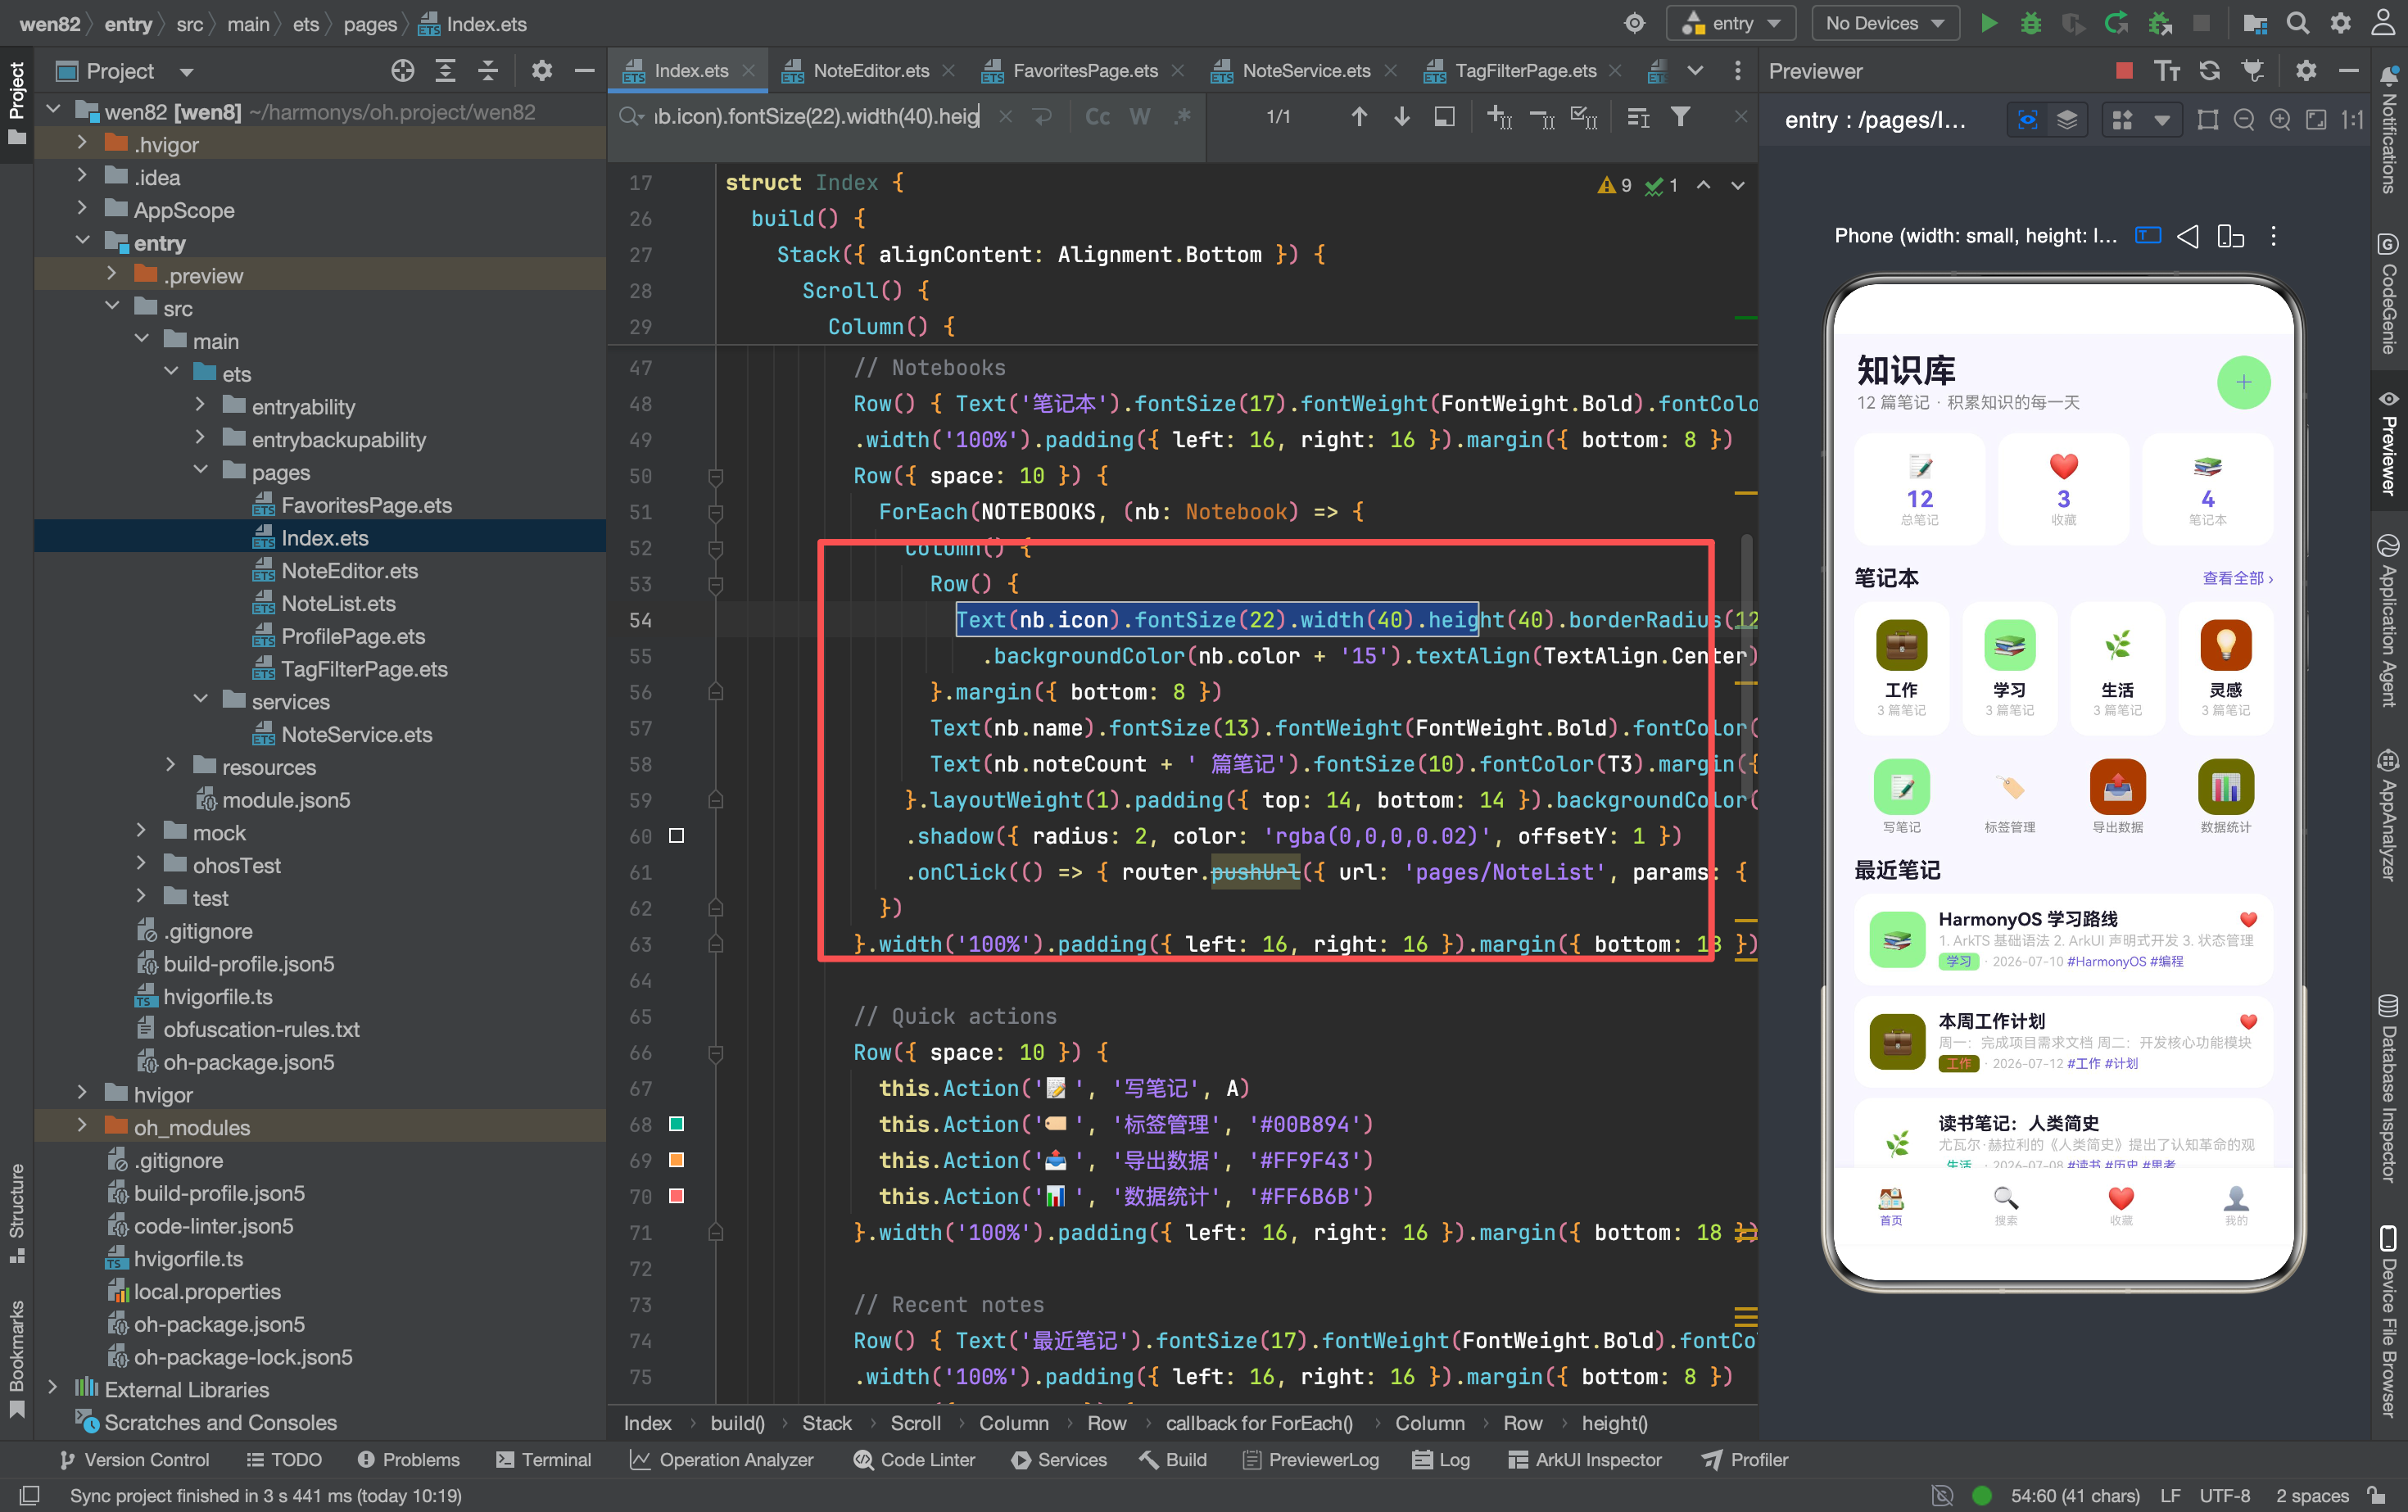Viewport: 2408px width, 1512px height.
Task: Open the Inspector toggle in Previewer toolbar
Action: pyautogui.click(x=2027, y=120)
